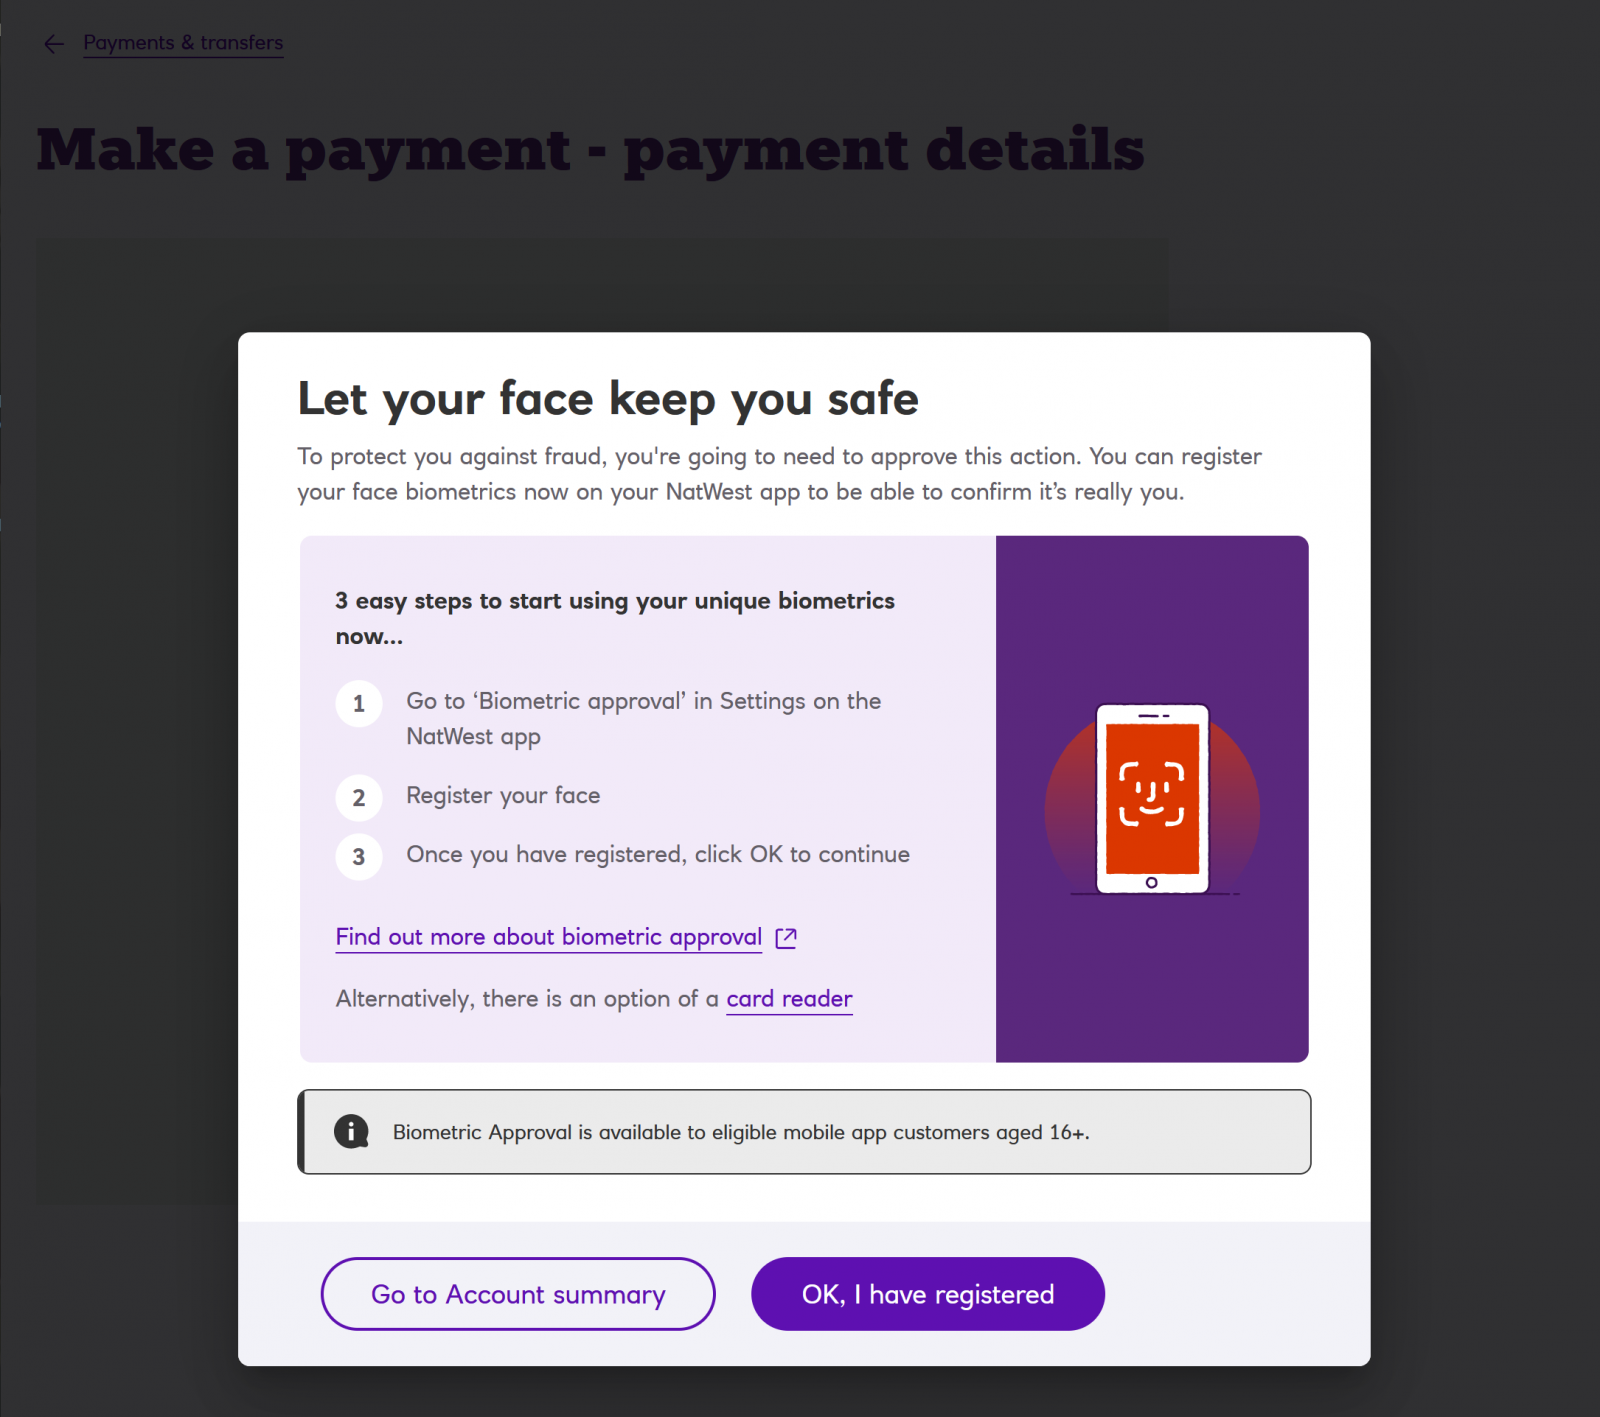
Task: Click the Let your face keep you safe heading
Action: (x=608, y=399)
